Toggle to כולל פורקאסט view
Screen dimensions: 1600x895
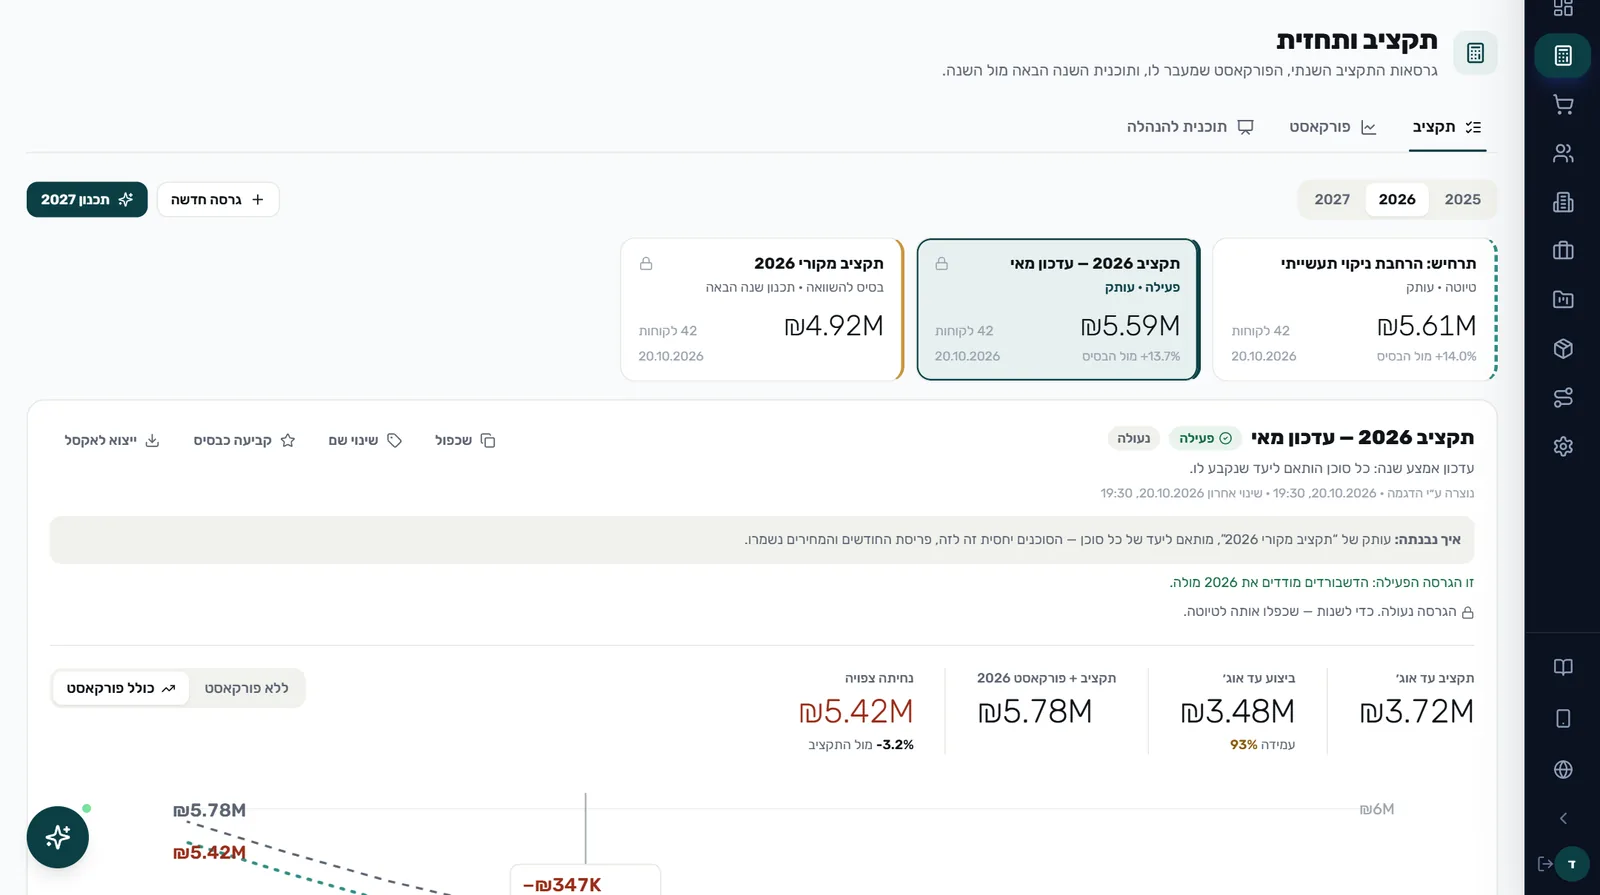[x=121, y=688]
